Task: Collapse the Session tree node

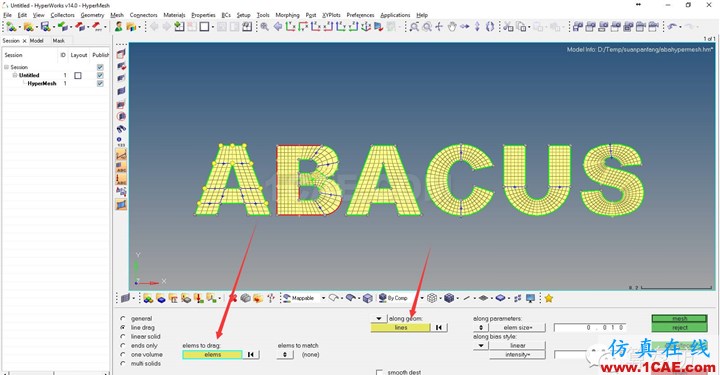Action: pos(6,67)
